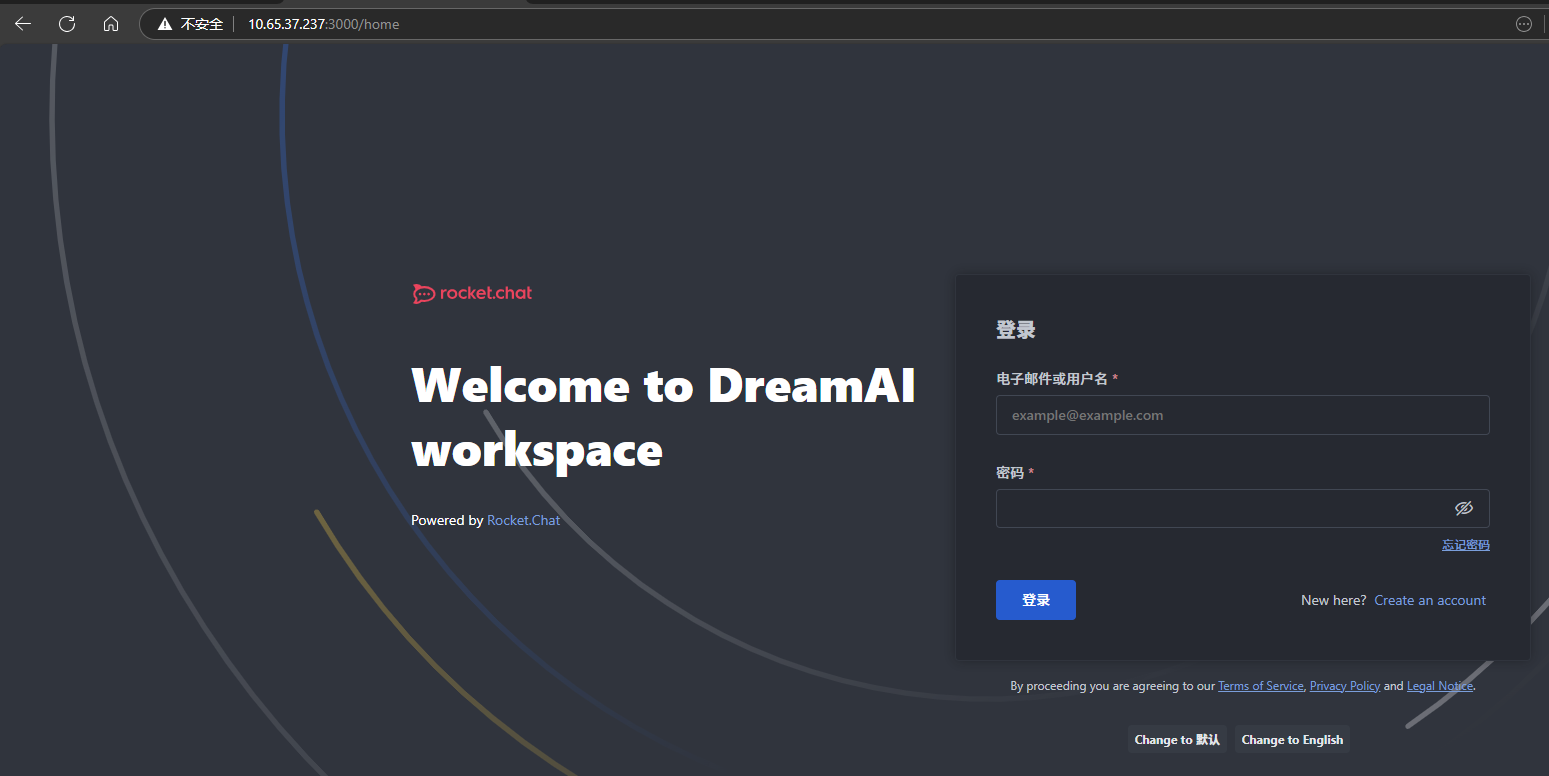Toggle password visibility with the eye icon
1549x776 pixels.
pos(1464,508)
